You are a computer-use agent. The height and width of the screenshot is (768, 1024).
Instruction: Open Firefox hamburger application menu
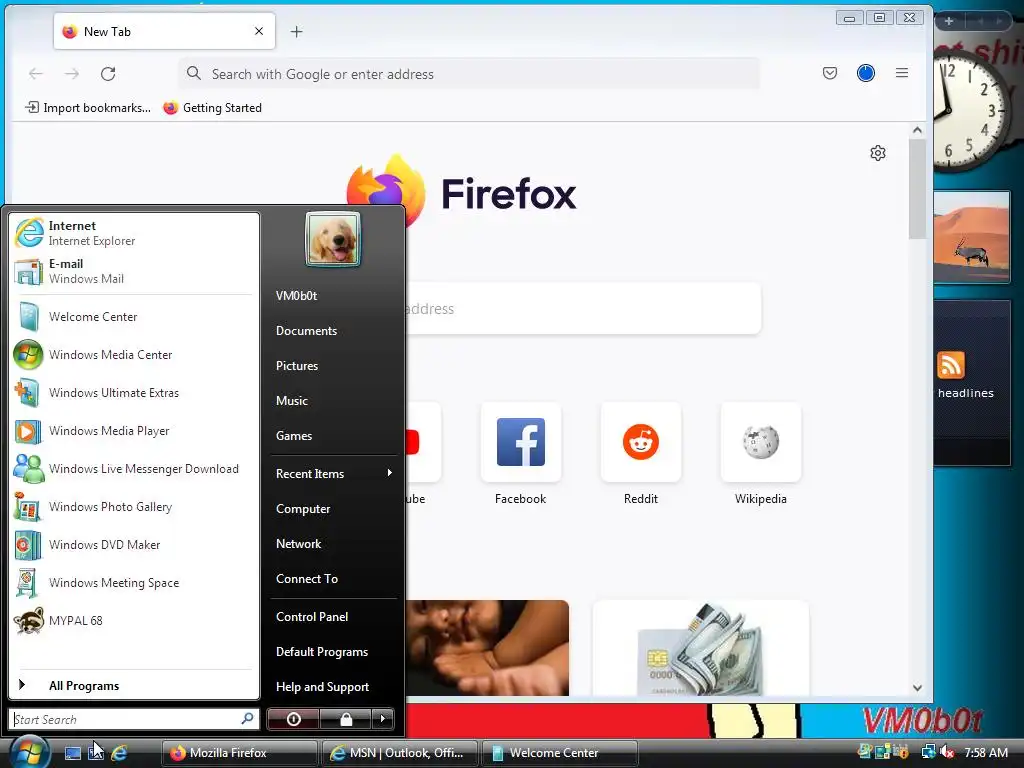tap(902, 73)
